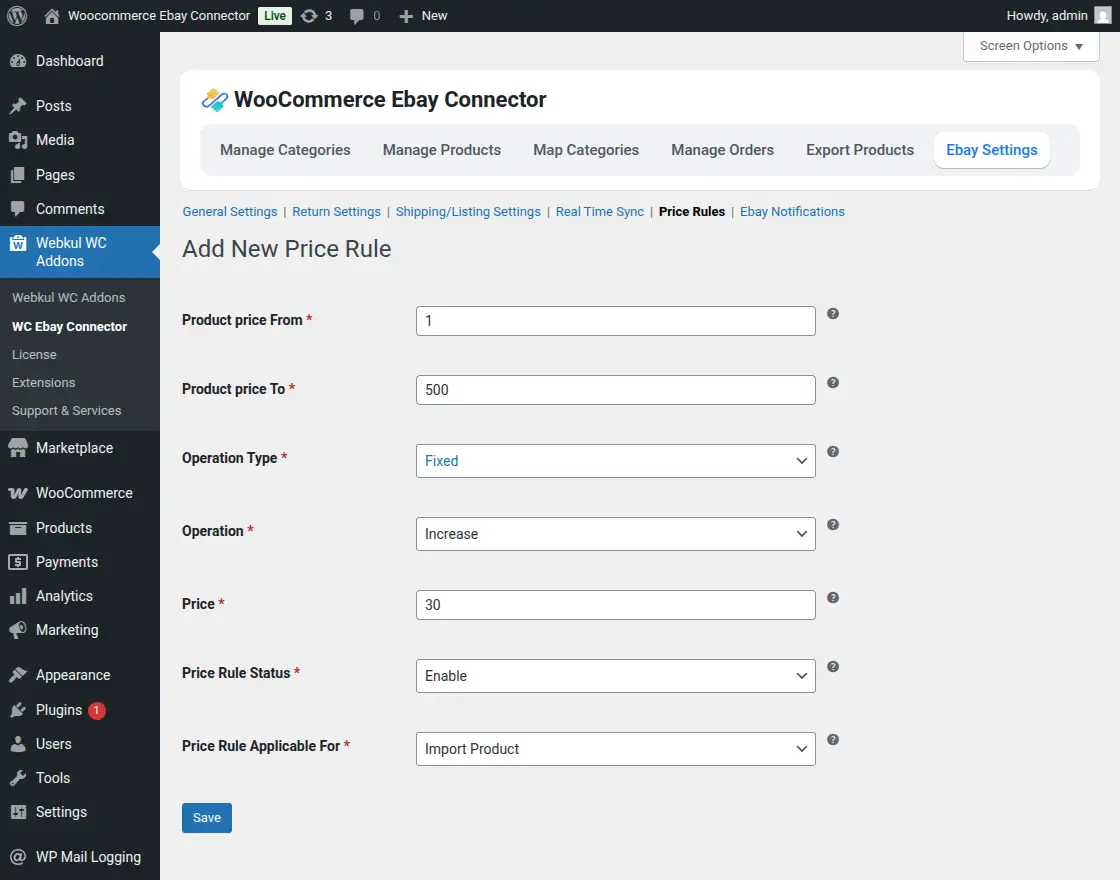The width and height of the screenshot is (1120, 880).
Task: Click help icon beside Operation dropdown
Action: 833,525
